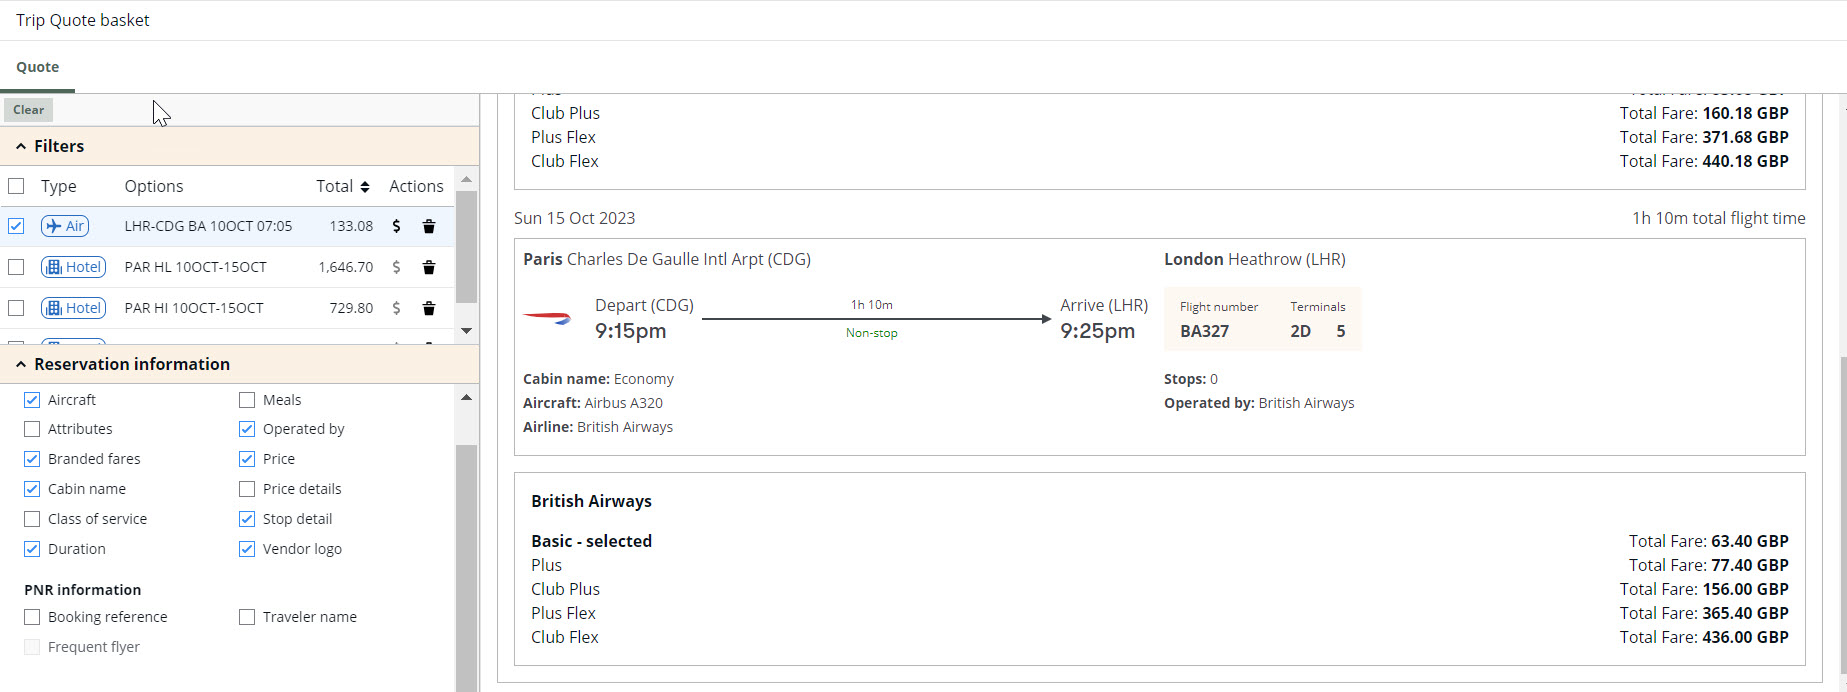Click the dollar icon for the PAR HL hotel row
The width and height of the screenshot is (1847, 692).
(396, 267)
